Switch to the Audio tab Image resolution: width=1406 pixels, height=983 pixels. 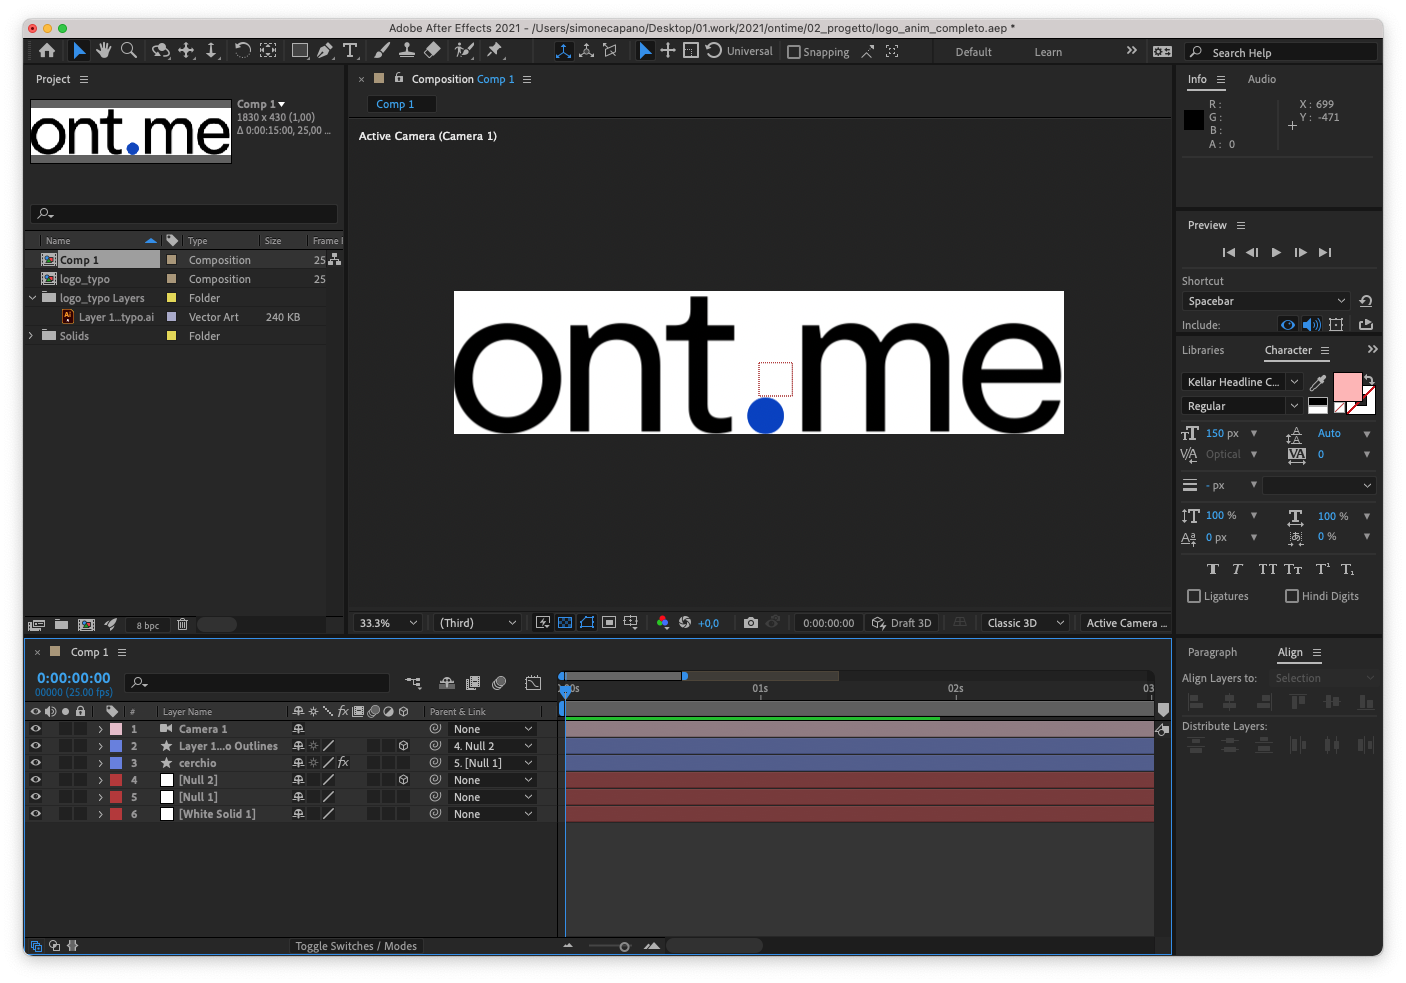(x=1261, y=79)
